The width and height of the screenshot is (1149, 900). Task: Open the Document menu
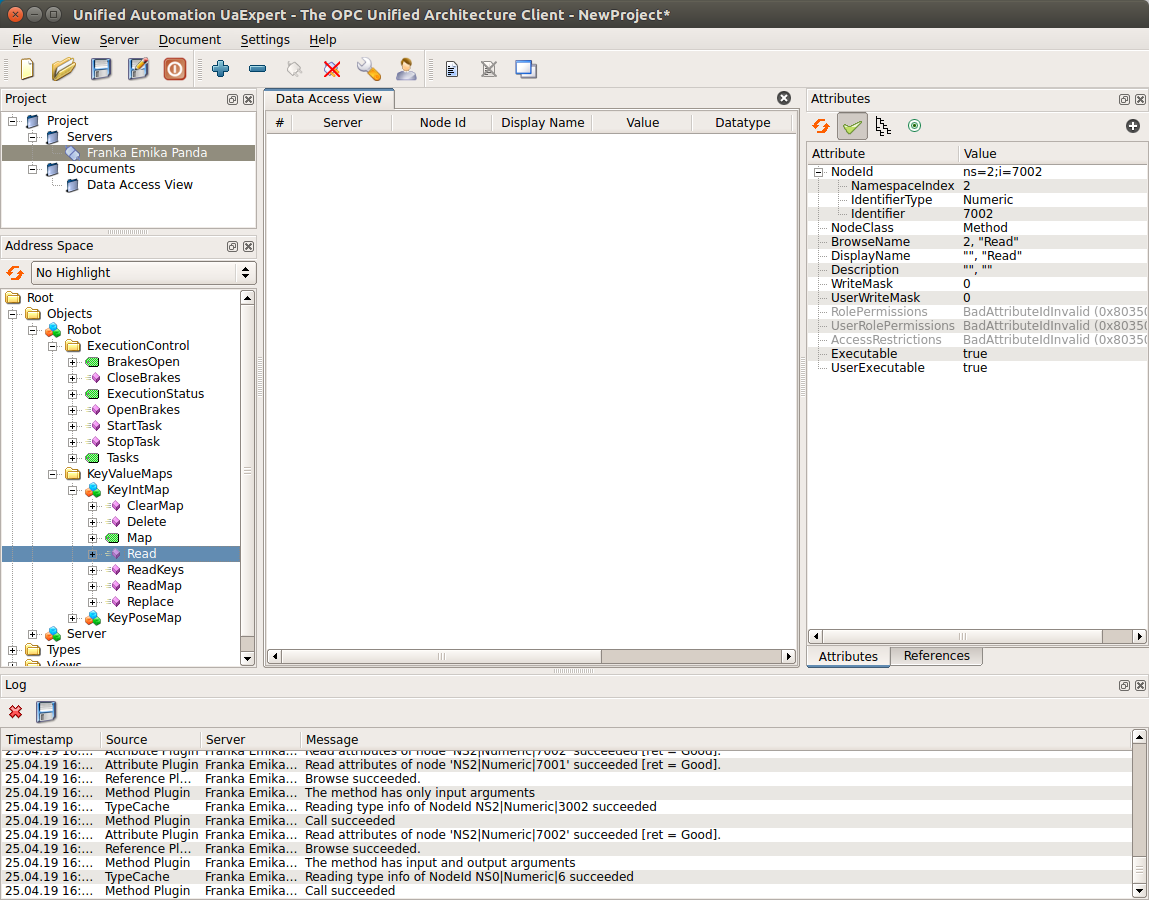189,40
